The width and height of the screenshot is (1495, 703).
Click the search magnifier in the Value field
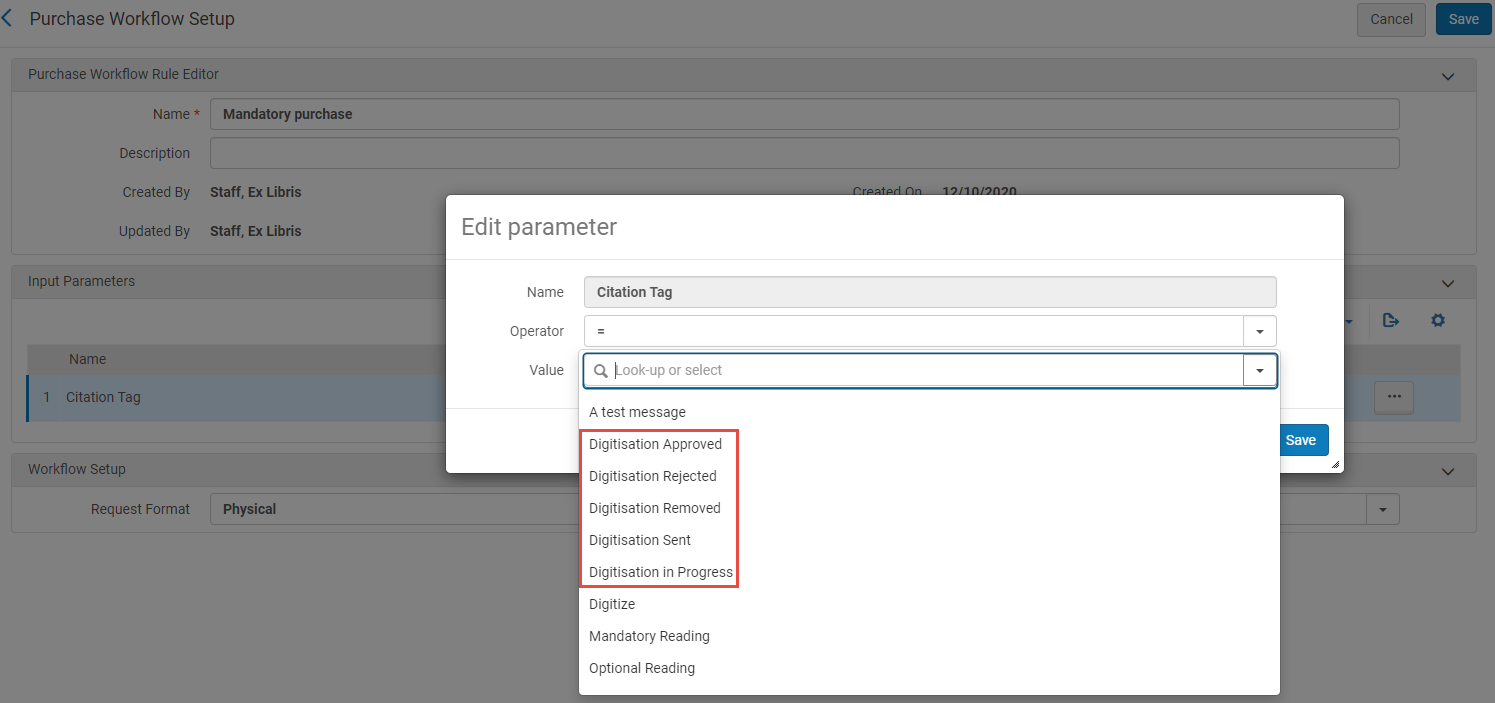(x=601, y=371)
